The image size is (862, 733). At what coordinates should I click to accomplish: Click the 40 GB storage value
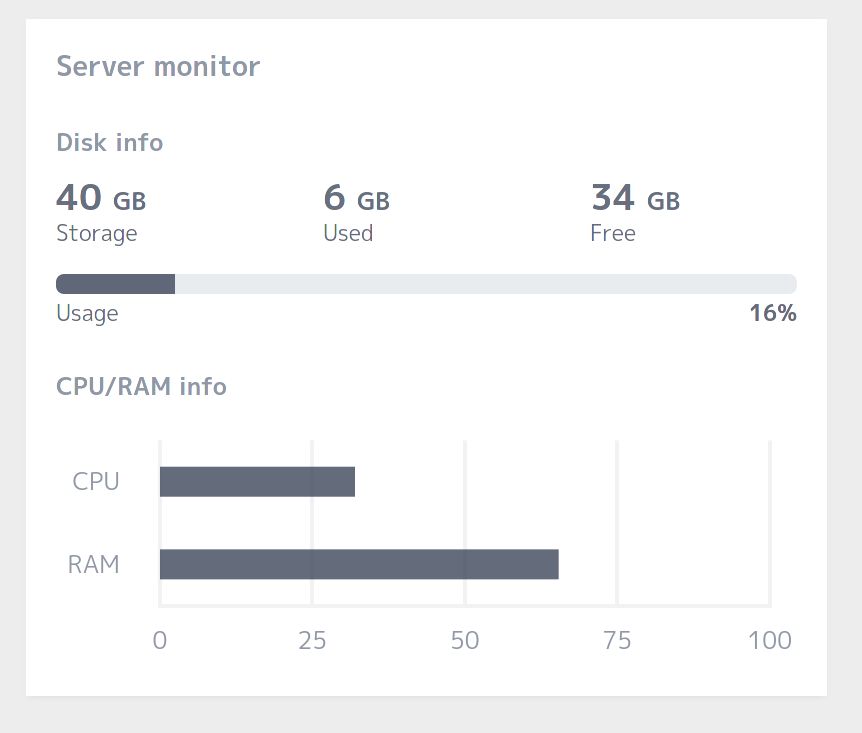tap(101, 198)
